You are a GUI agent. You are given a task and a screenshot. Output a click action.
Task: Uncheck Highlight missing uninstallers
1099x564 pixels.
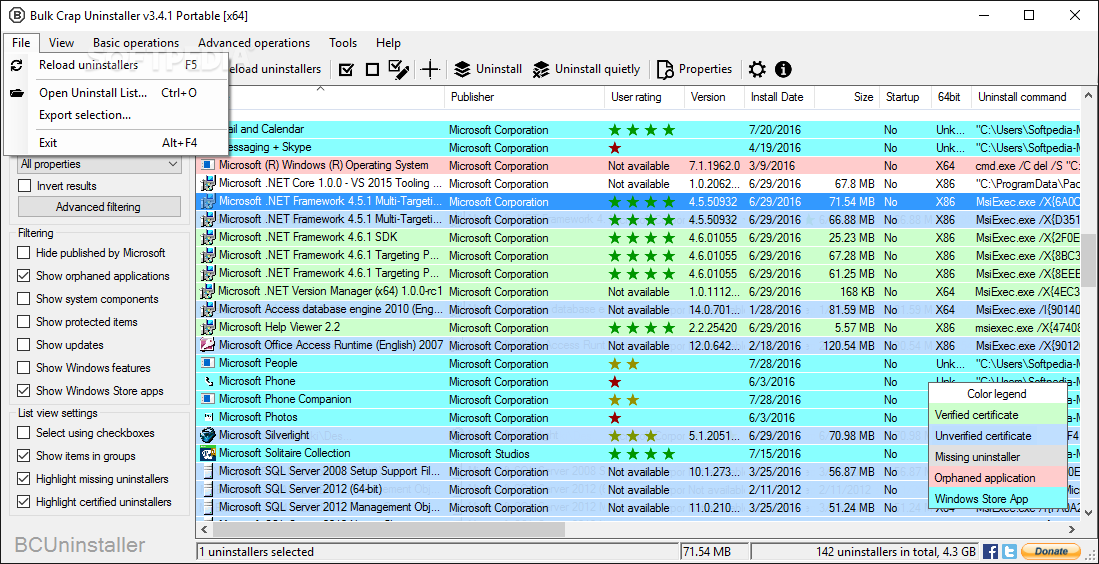25,479
